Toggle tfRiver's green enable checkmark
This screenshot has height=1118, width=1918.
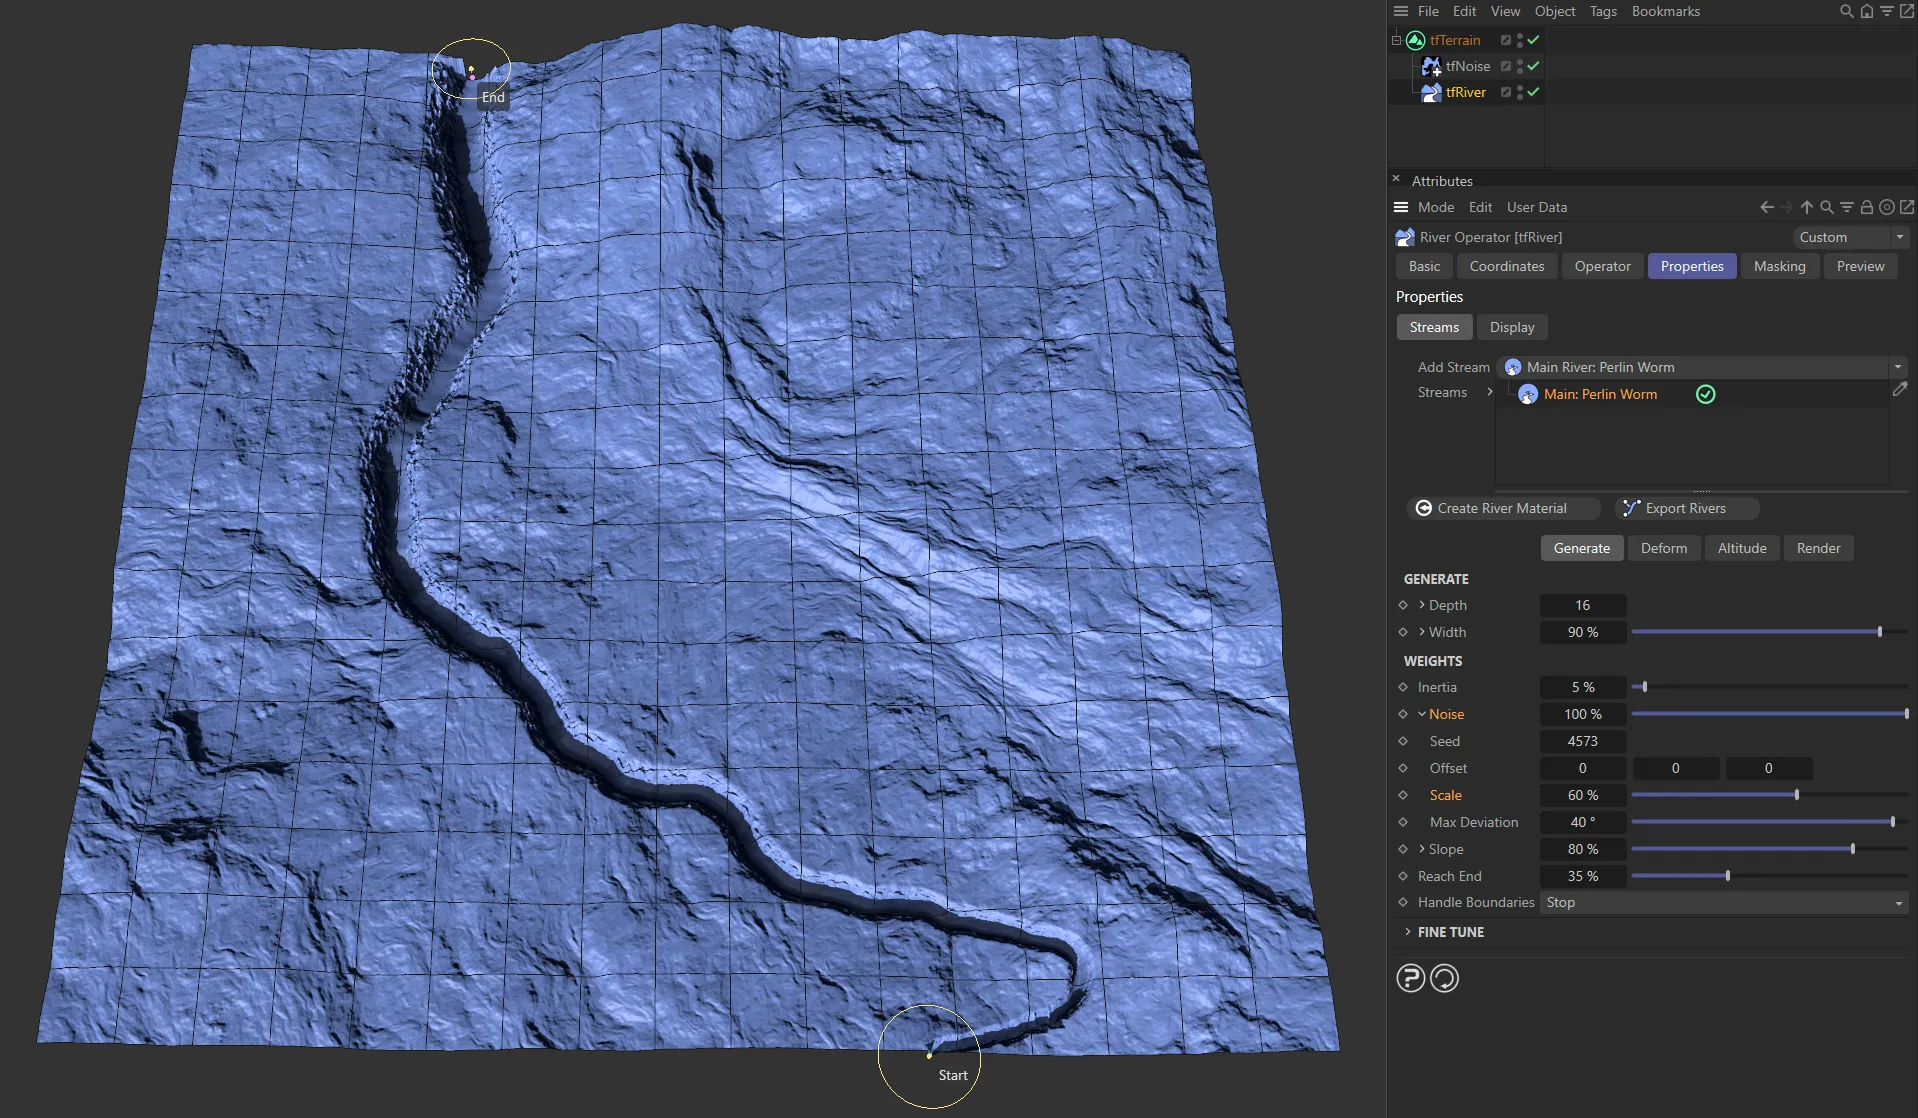[x=1533, y=91]
